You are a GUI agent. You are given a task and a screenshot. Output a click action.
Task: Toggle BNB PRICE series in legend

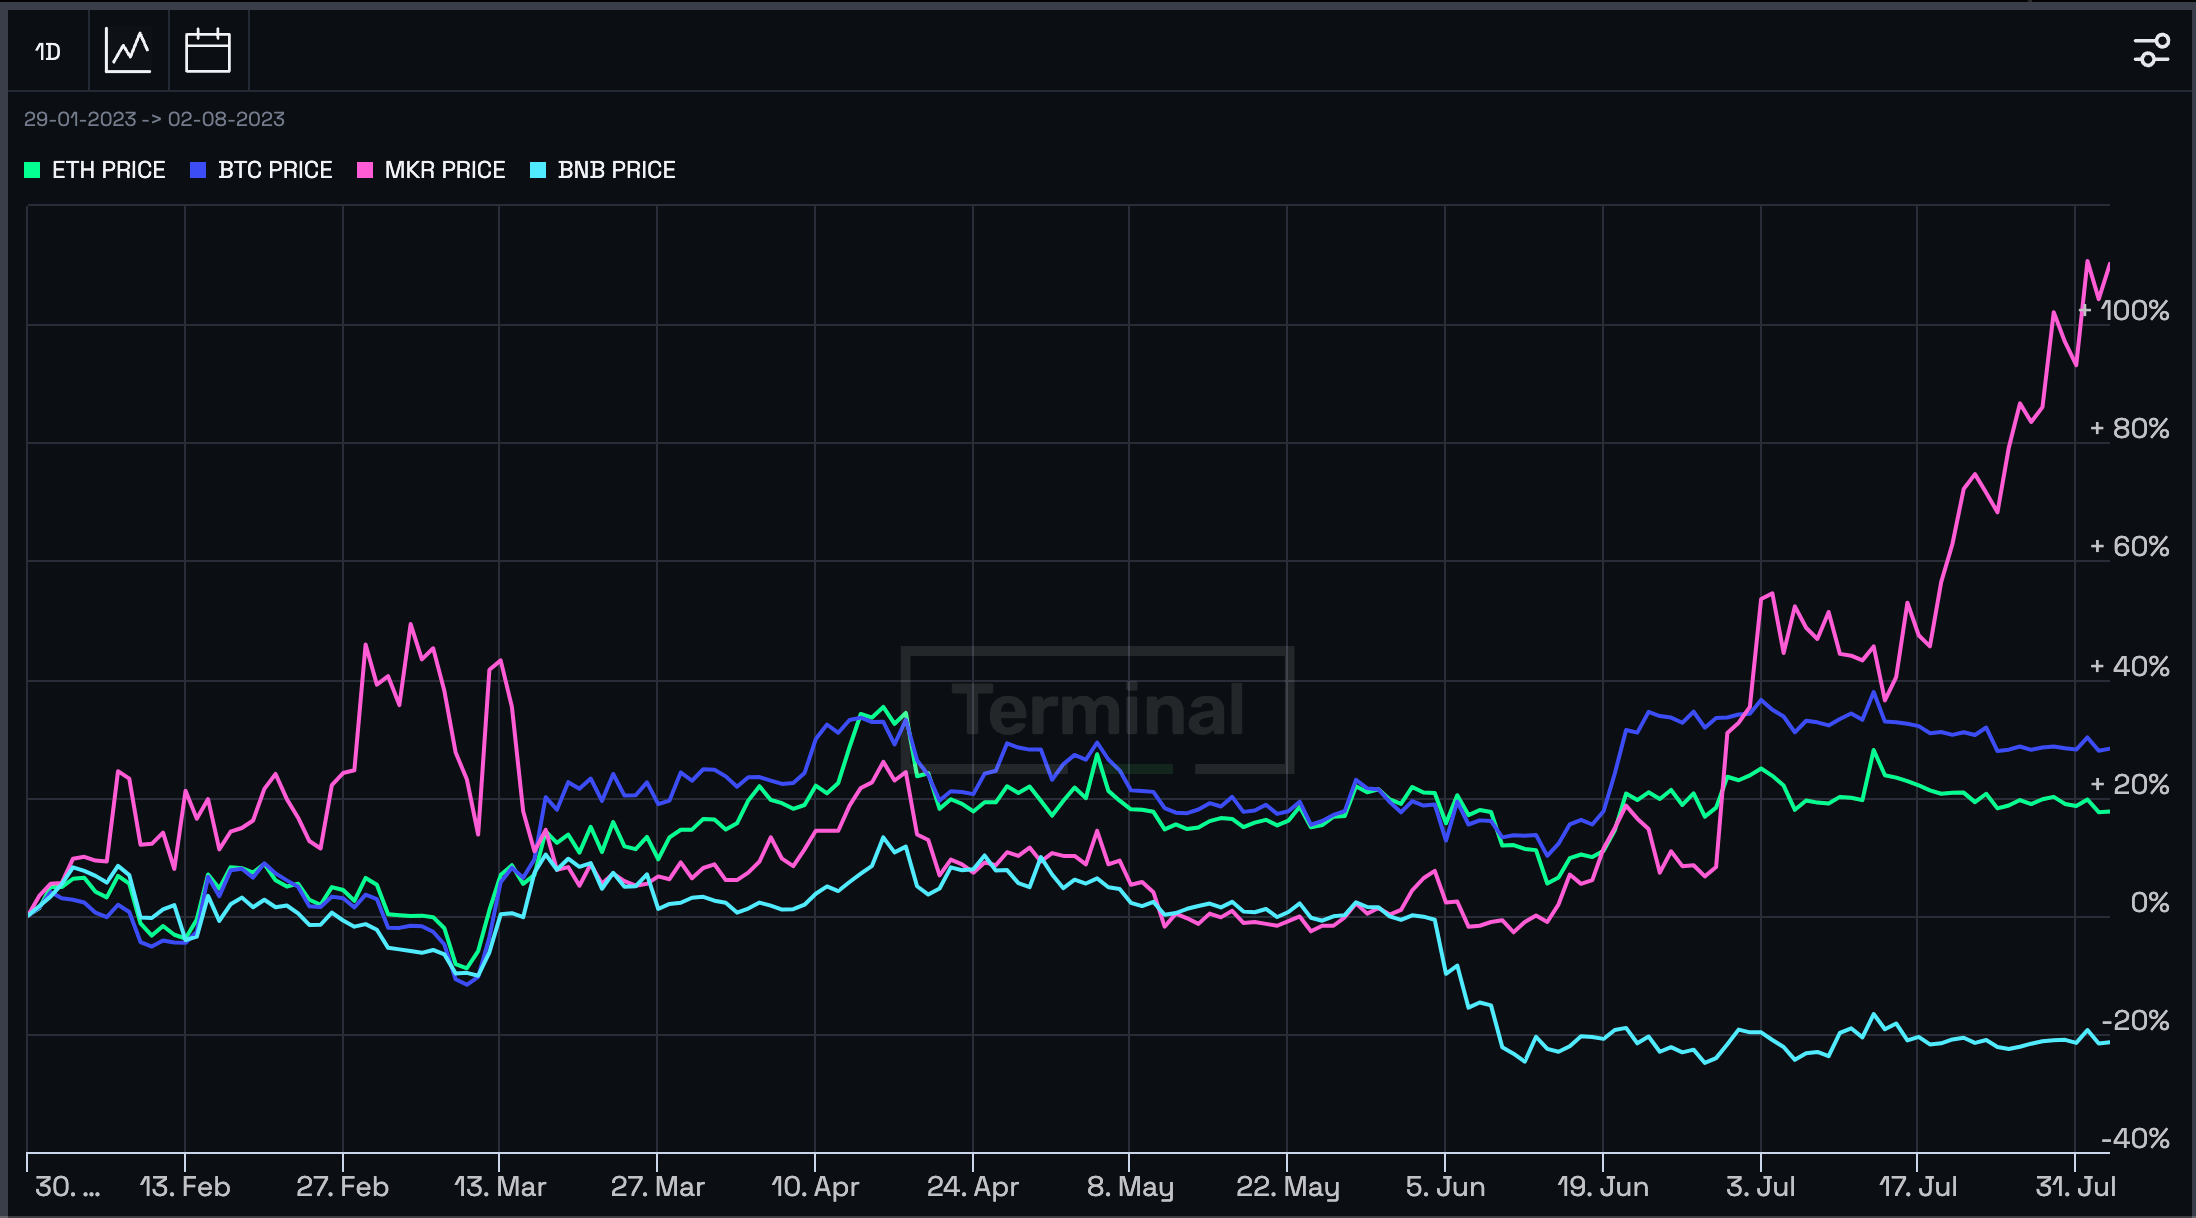pos(603,170)
